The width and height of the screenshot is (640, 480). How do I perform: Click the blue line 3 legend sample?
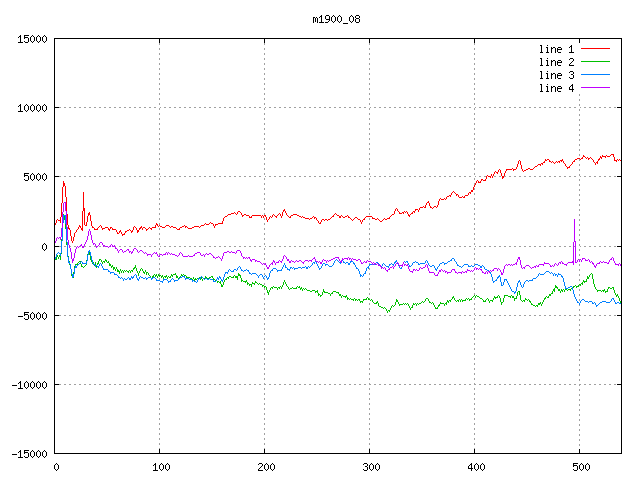pos(595,75)
